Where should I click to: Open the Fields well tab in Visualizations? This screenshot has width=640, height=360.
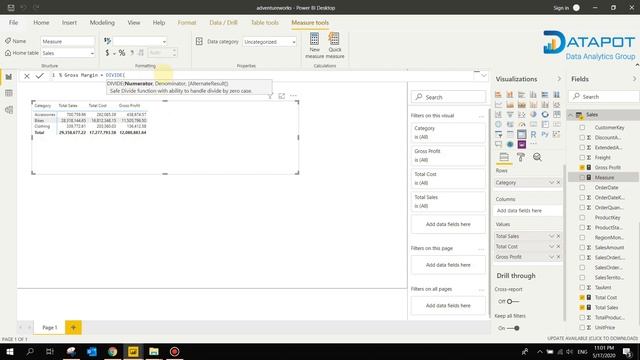coord(504,157)
